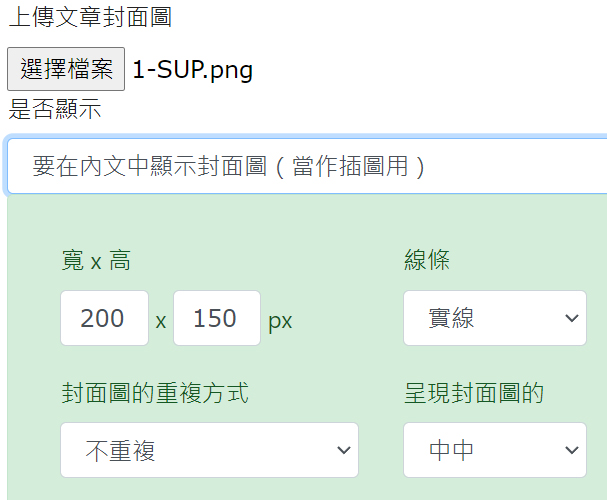
Task: Click the 選擇檔案 file chooser button
Action: (66, 70)
